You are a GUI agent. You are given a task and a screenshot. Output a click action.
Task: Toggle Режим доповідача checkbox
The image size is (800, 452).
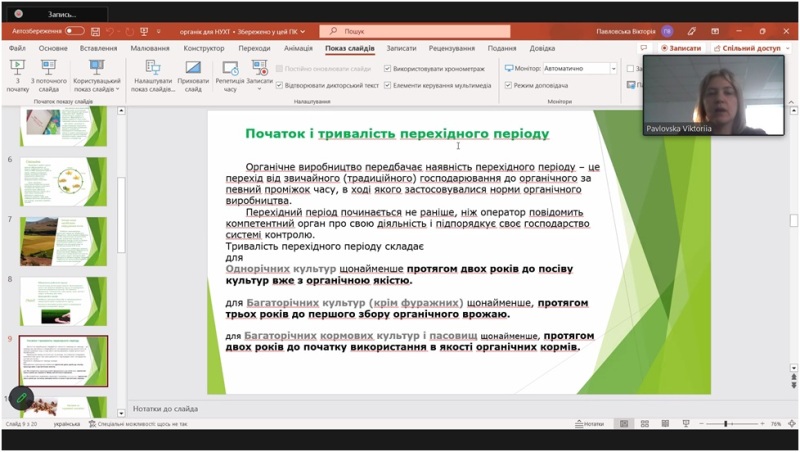[508, 85]
